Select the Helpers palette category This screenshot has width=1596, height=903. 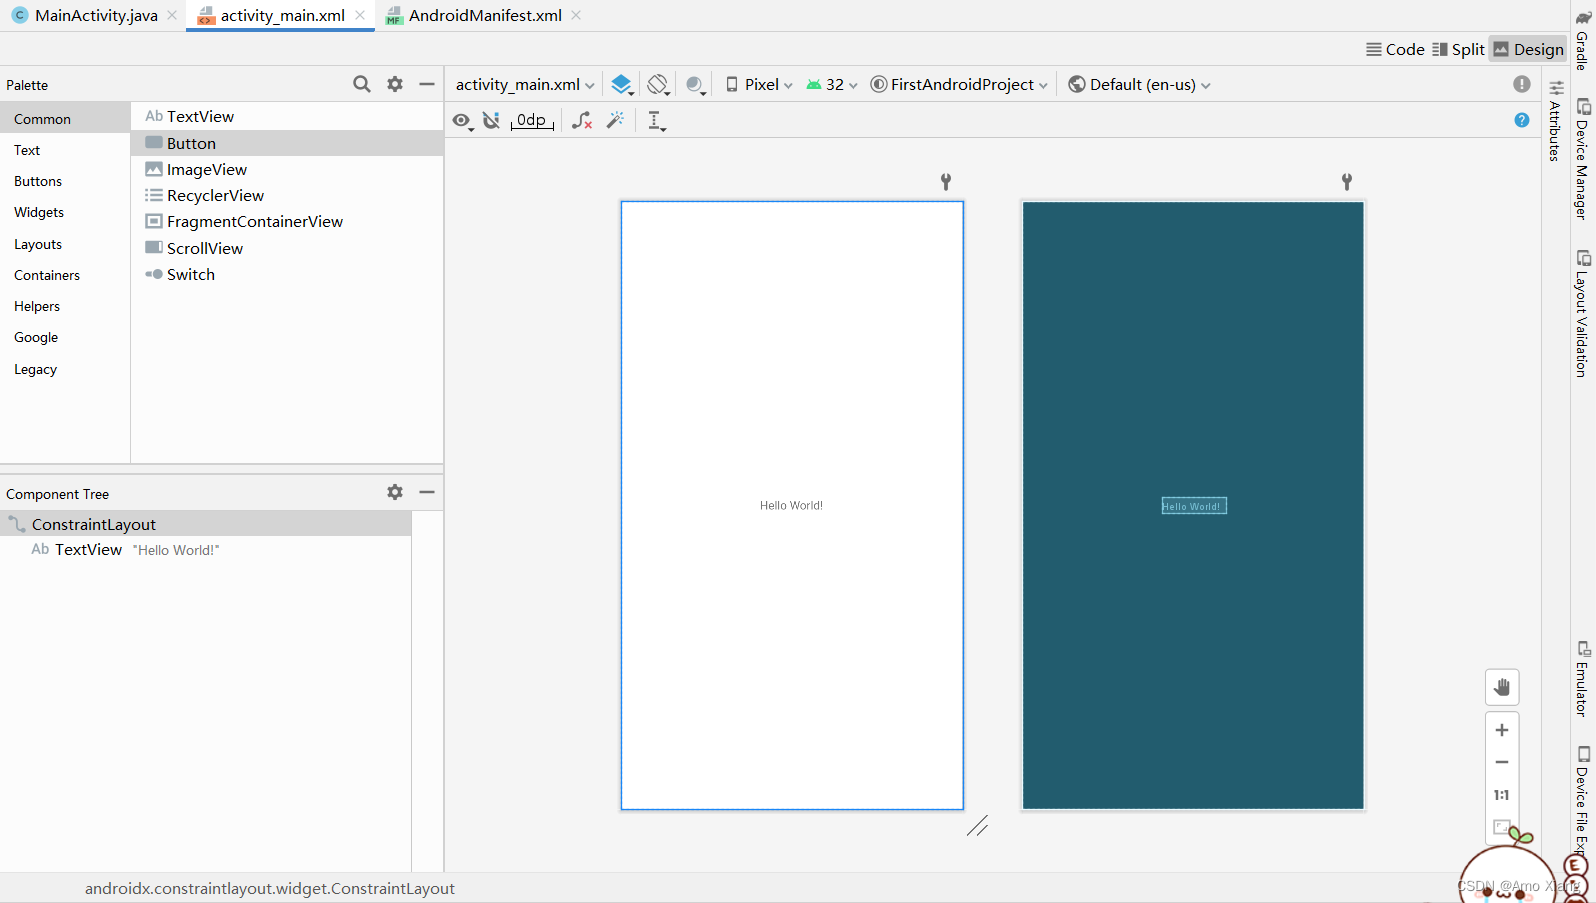[65, 306]
